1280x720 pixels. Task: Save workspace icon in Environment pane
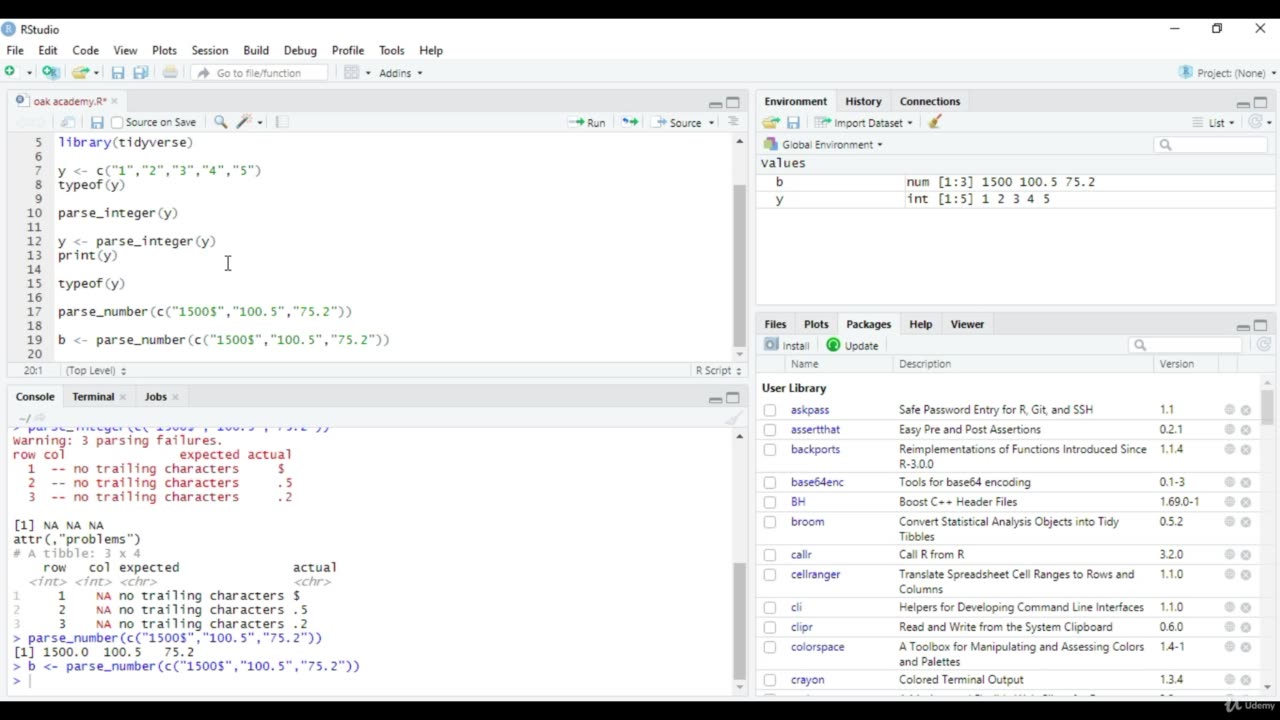[x=793, y=122]
